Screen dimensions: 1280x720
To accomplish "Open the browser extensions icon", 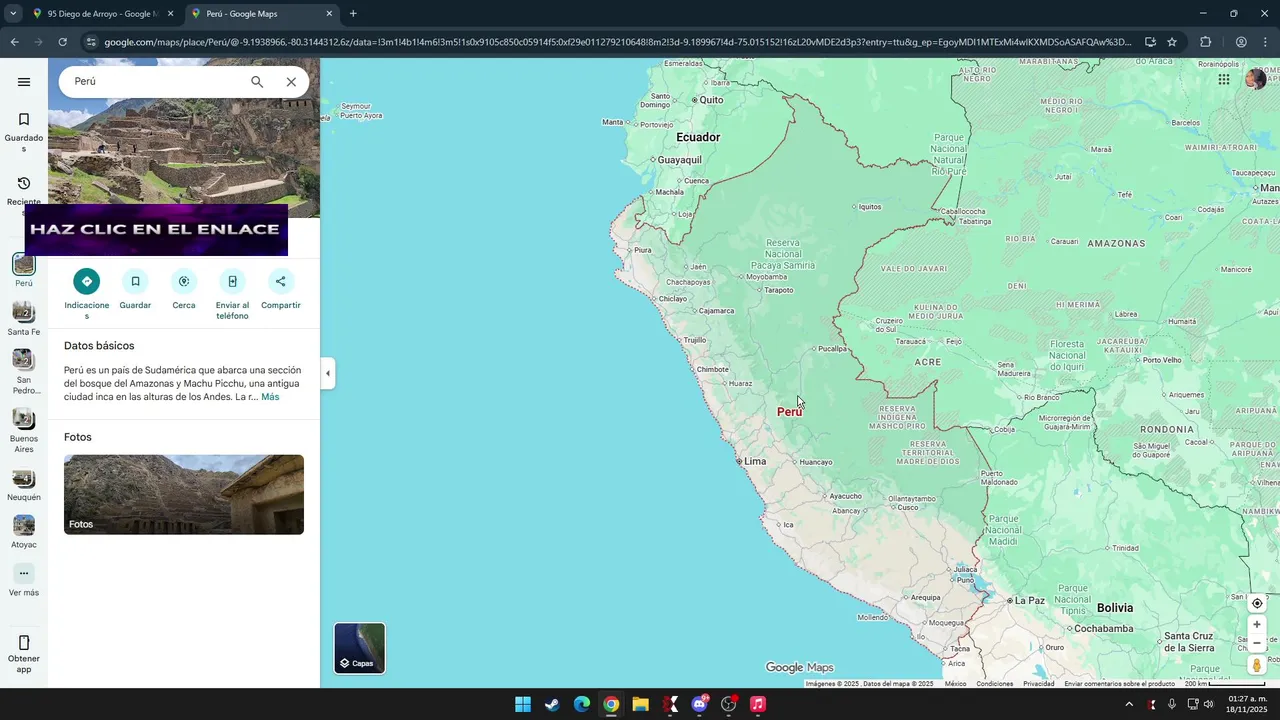I will point(1205,42).
